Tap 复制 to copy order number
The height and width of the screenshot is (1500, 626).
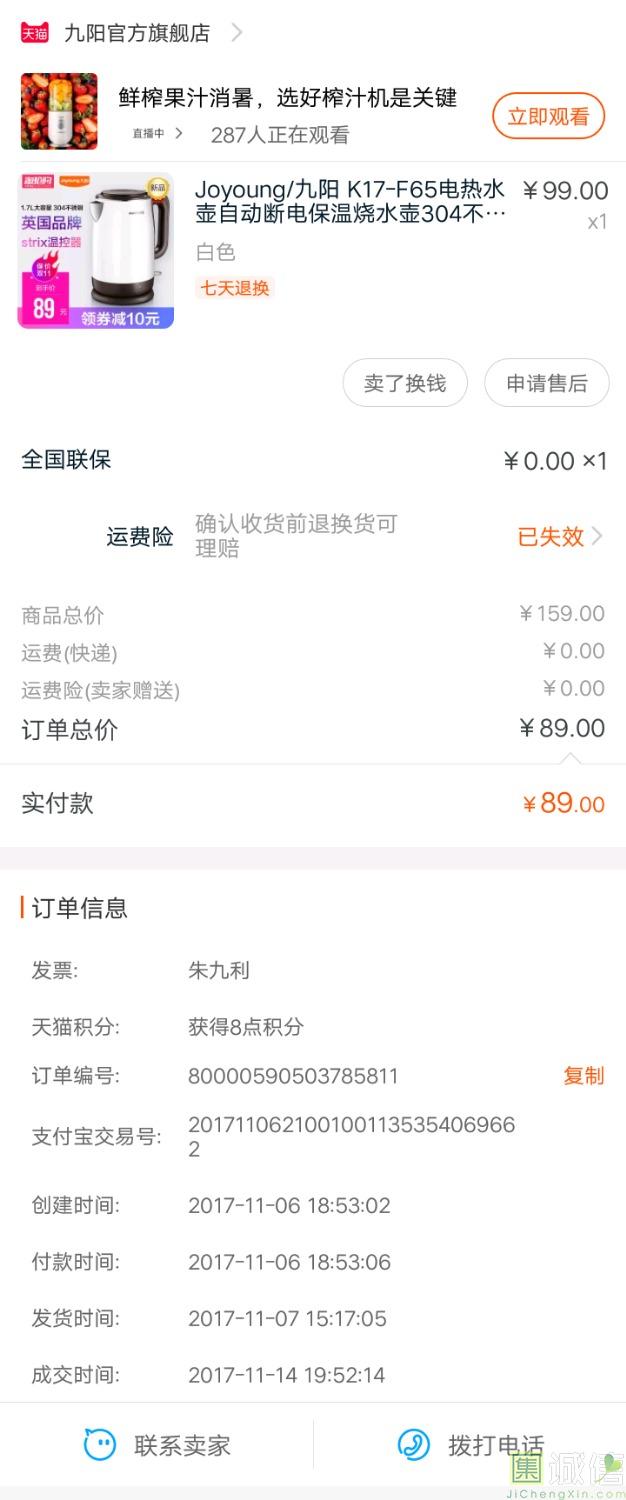[x=584, y=1076]
